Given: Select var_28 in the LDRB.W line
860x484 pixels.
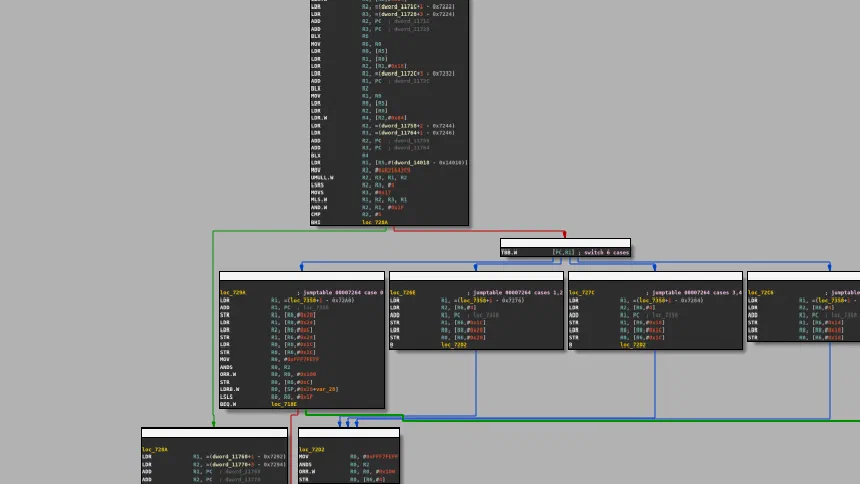Looking at the screenshot, I should [x=326, y=390].
